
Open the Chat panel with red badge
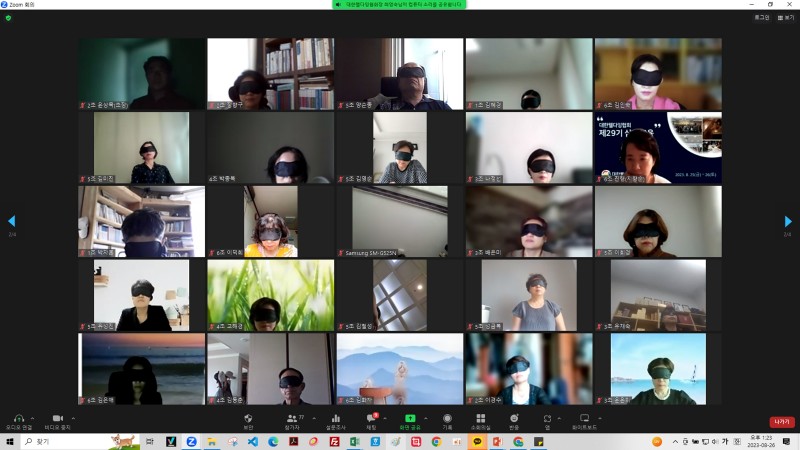tap(371, 420)
